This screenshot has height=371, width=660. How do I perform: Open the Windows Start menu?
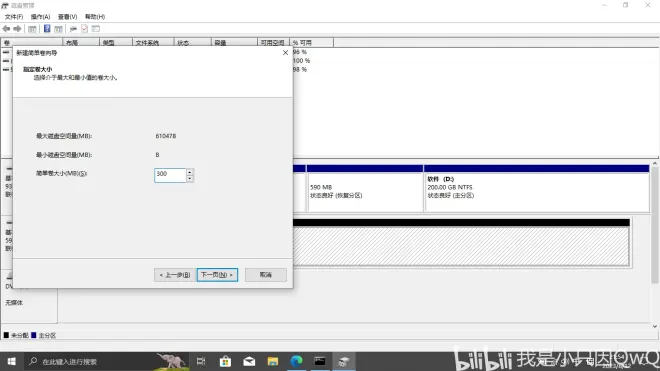click(11, 361)
